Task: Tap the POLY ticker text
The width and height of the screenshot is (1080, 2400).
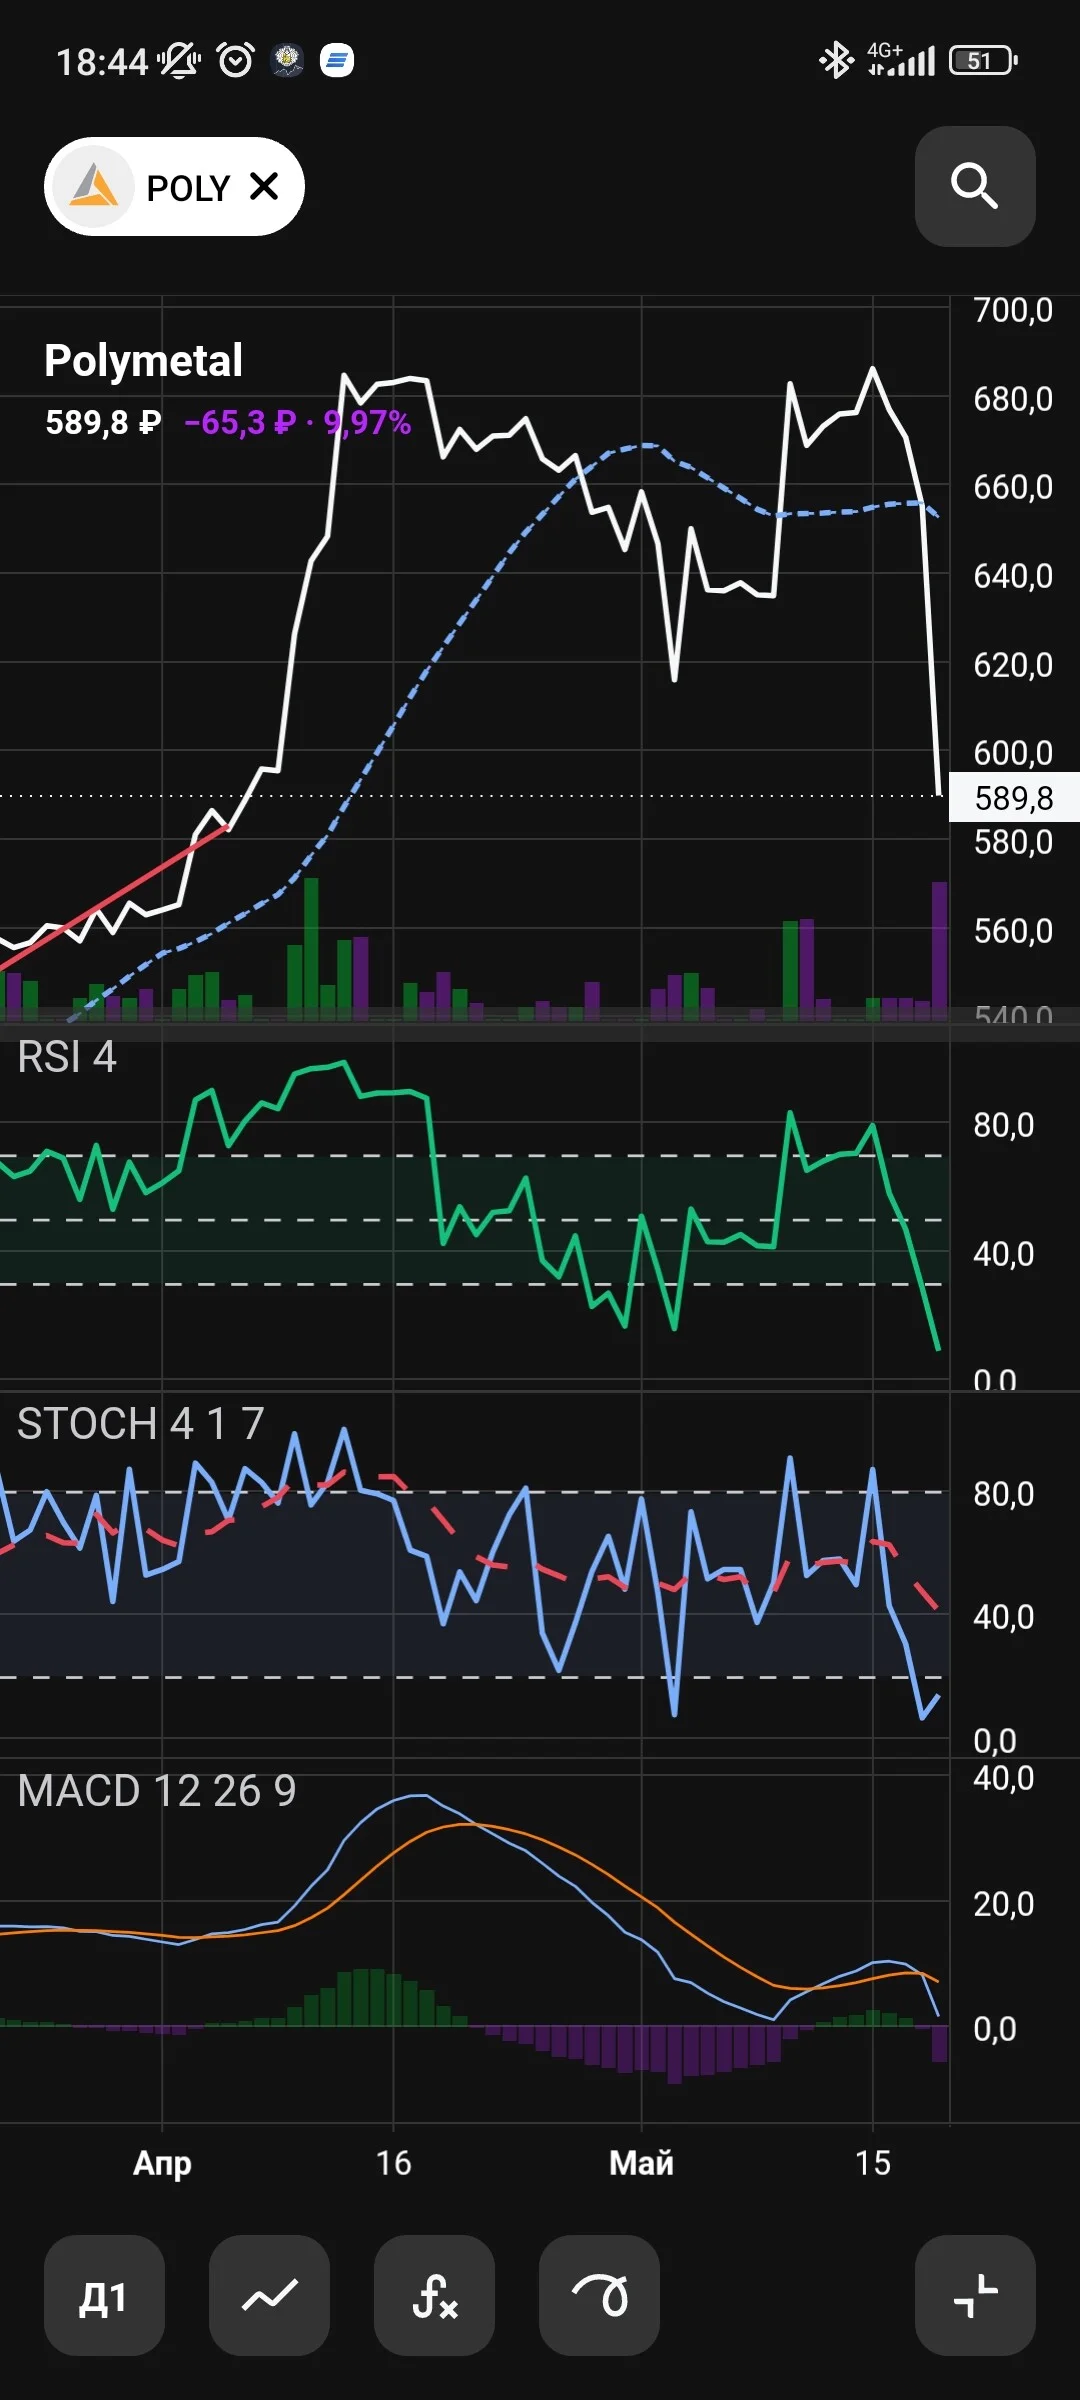Action: point(188,187)
